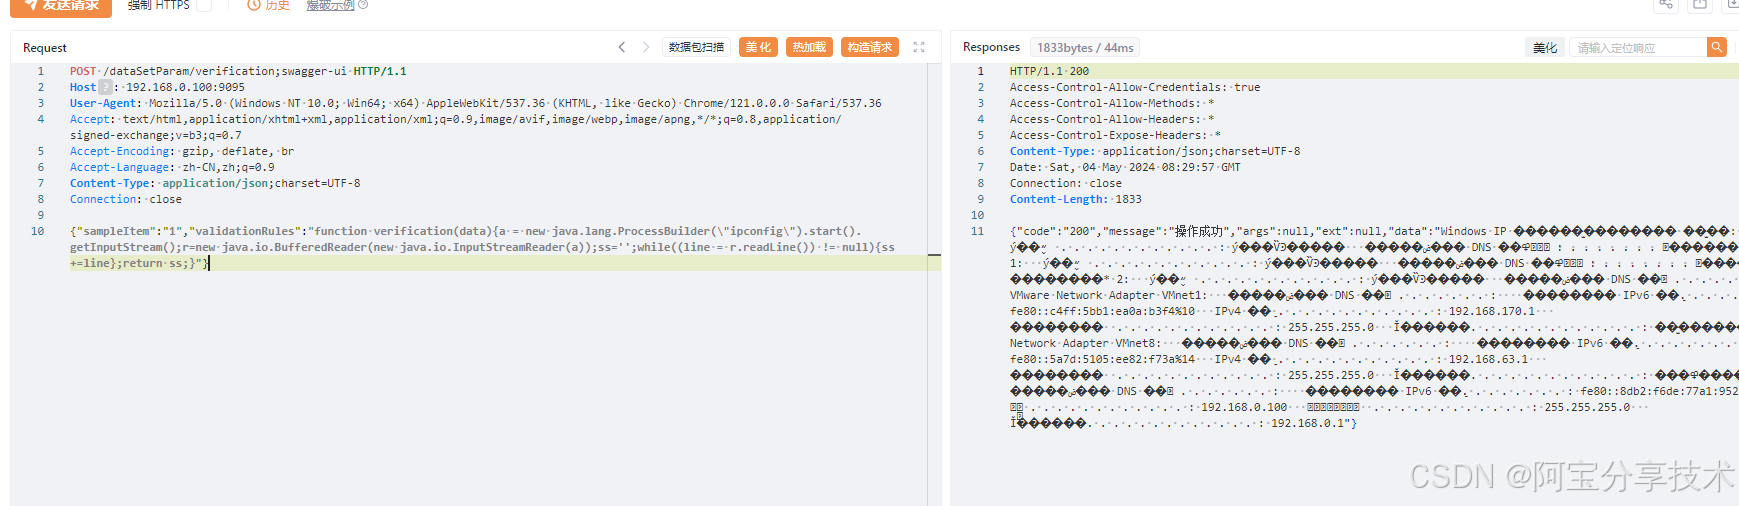Beautify response with gray 美化 button
The width and height of the screenshot is (1739, 506).
pyautogui.click(x=1545, y=48)
